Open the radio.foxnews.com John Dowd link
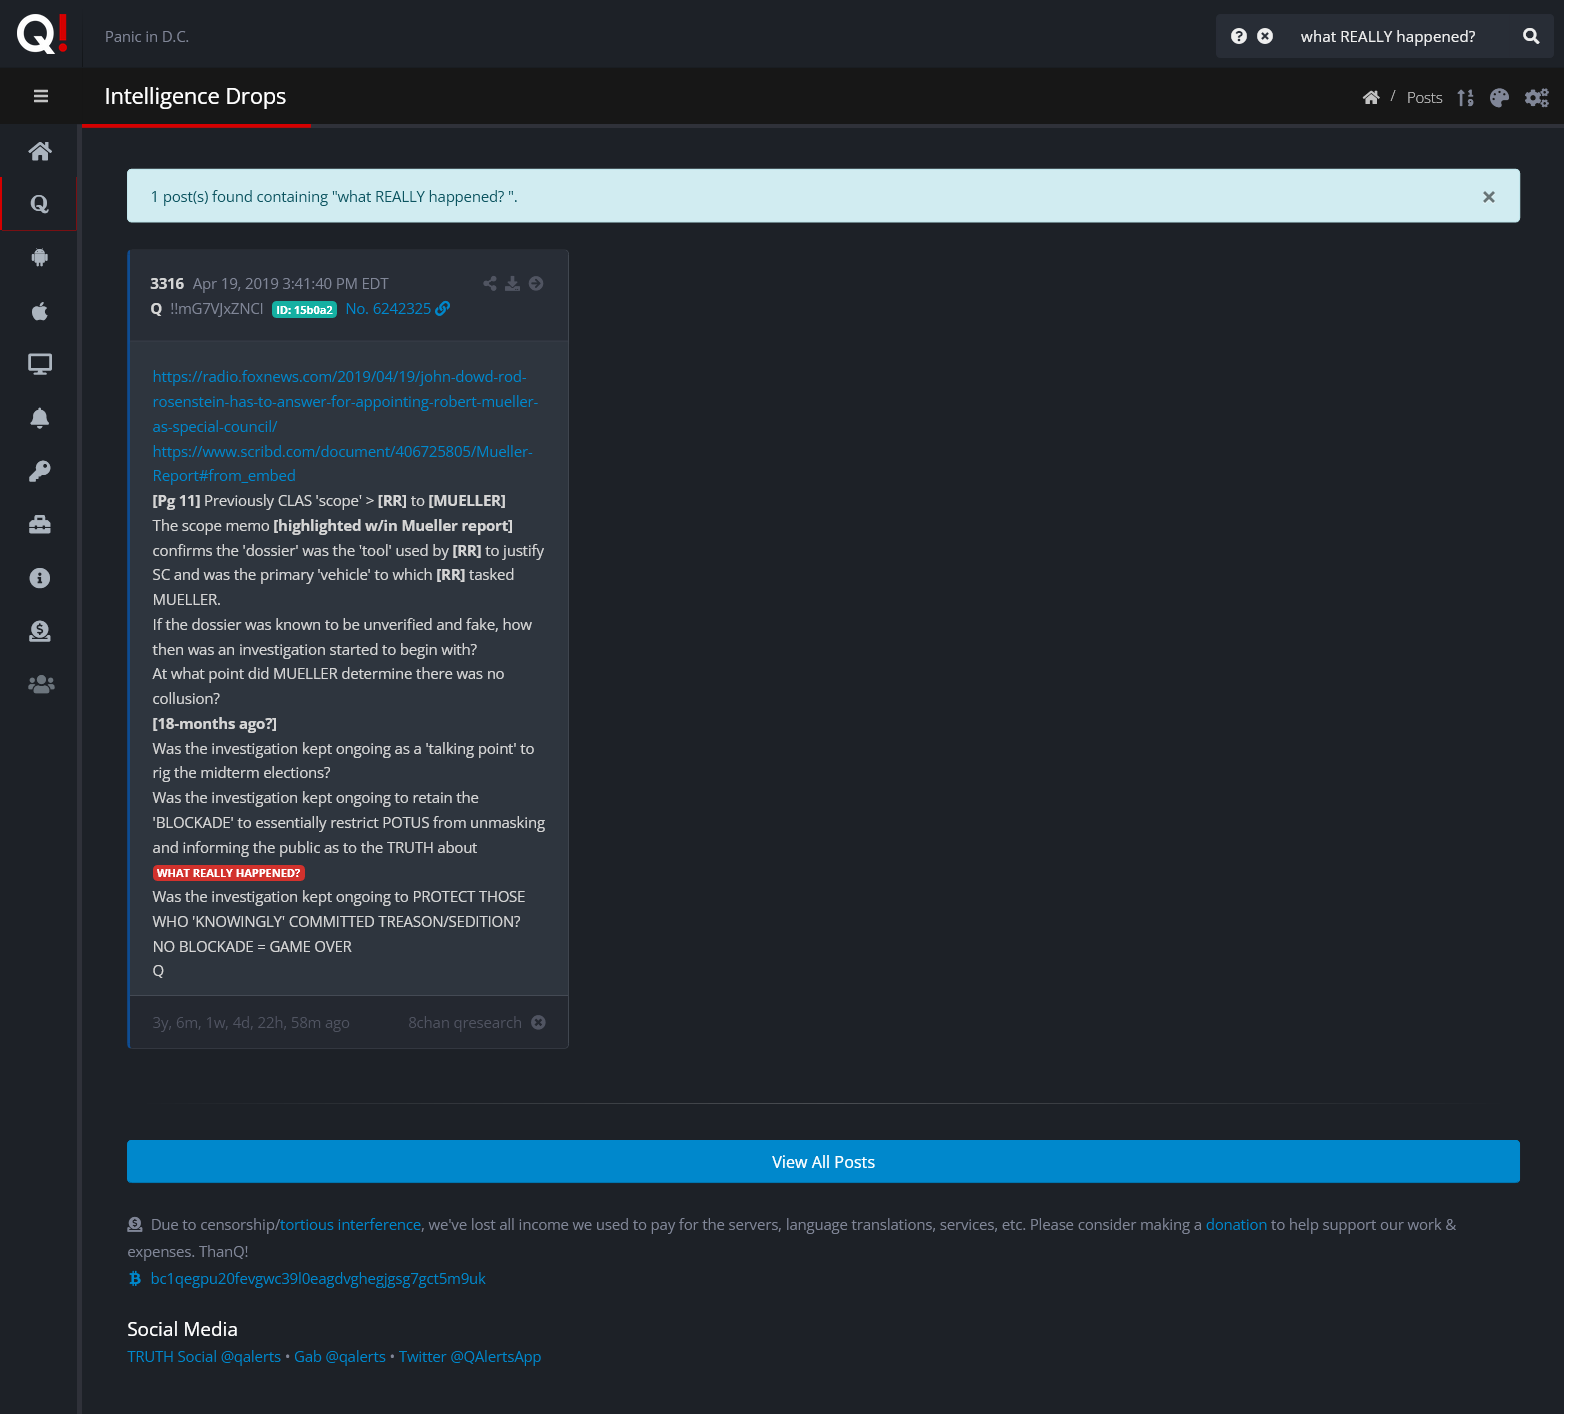Image resolution: width=1574 pixels, height=1423 pixels. pyautogui.click(x=345, y=401)
